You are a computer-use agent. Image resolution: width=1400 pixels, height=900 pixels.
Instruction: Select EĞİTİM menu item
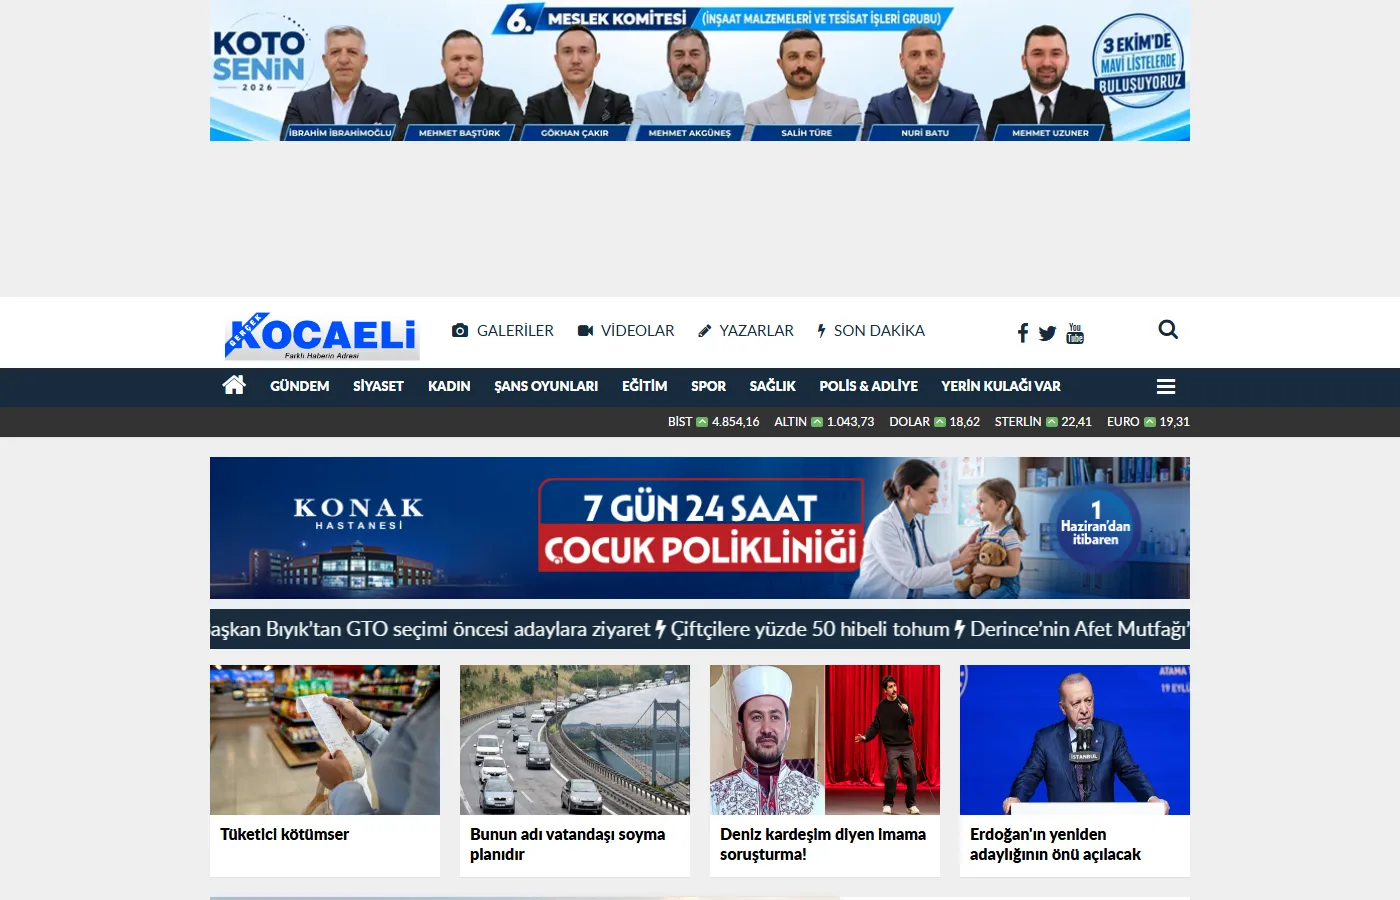click(x=644, y=386)
